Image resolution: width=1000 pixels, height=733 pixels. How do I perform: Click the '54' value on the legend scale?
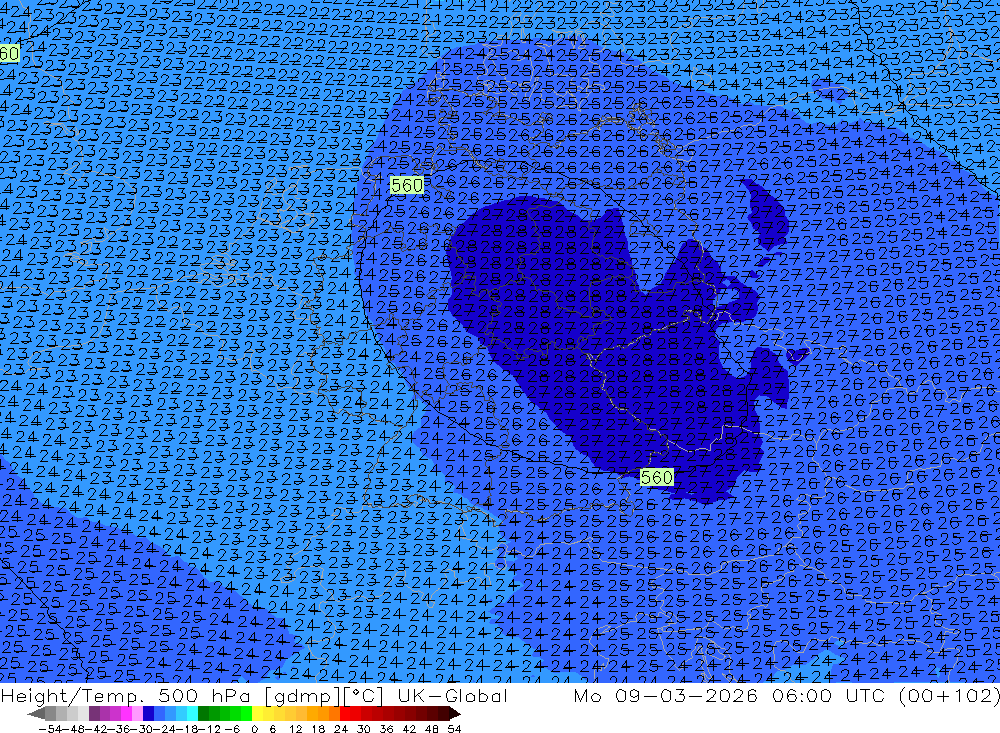pyautogui.click(x=454, y=729)
